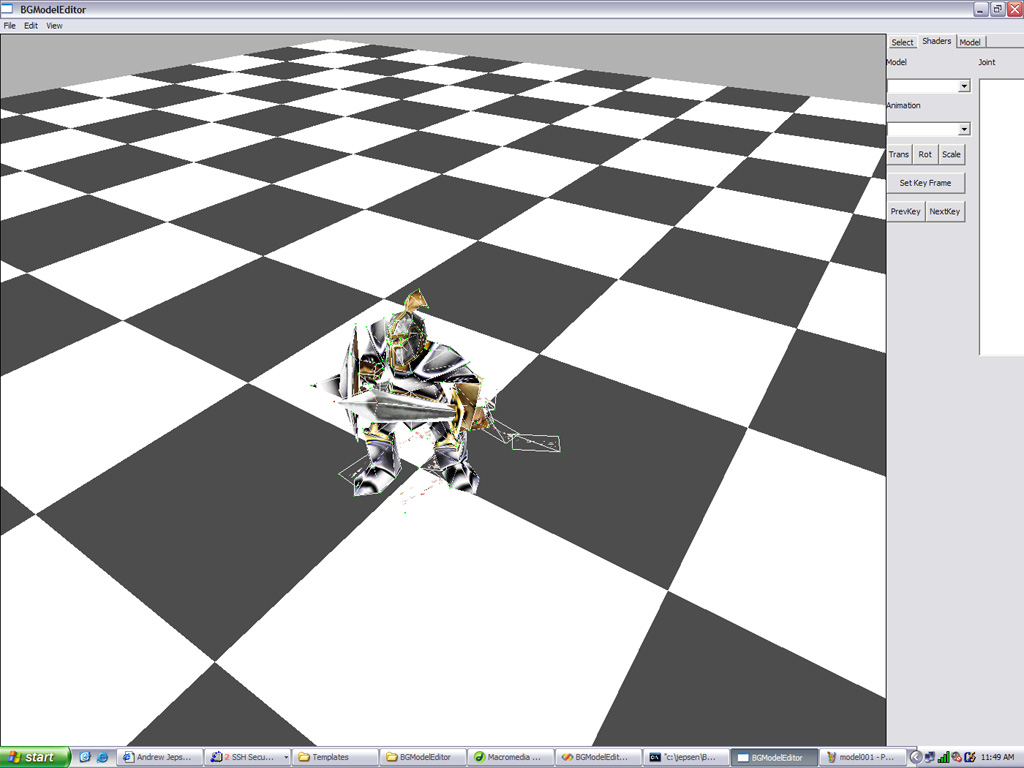Expand the Animation dropdown list

coord(964,129)
